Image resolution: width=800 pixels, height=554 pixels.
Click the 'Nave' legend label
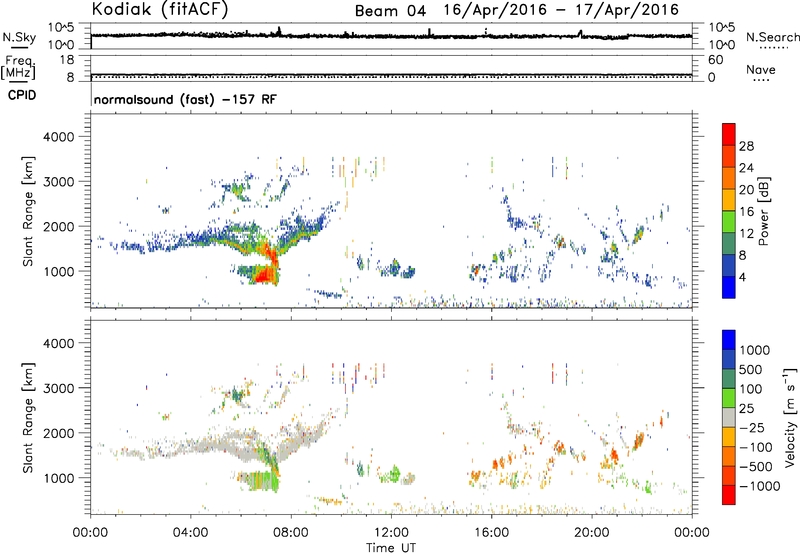click(x=761, y=69)
